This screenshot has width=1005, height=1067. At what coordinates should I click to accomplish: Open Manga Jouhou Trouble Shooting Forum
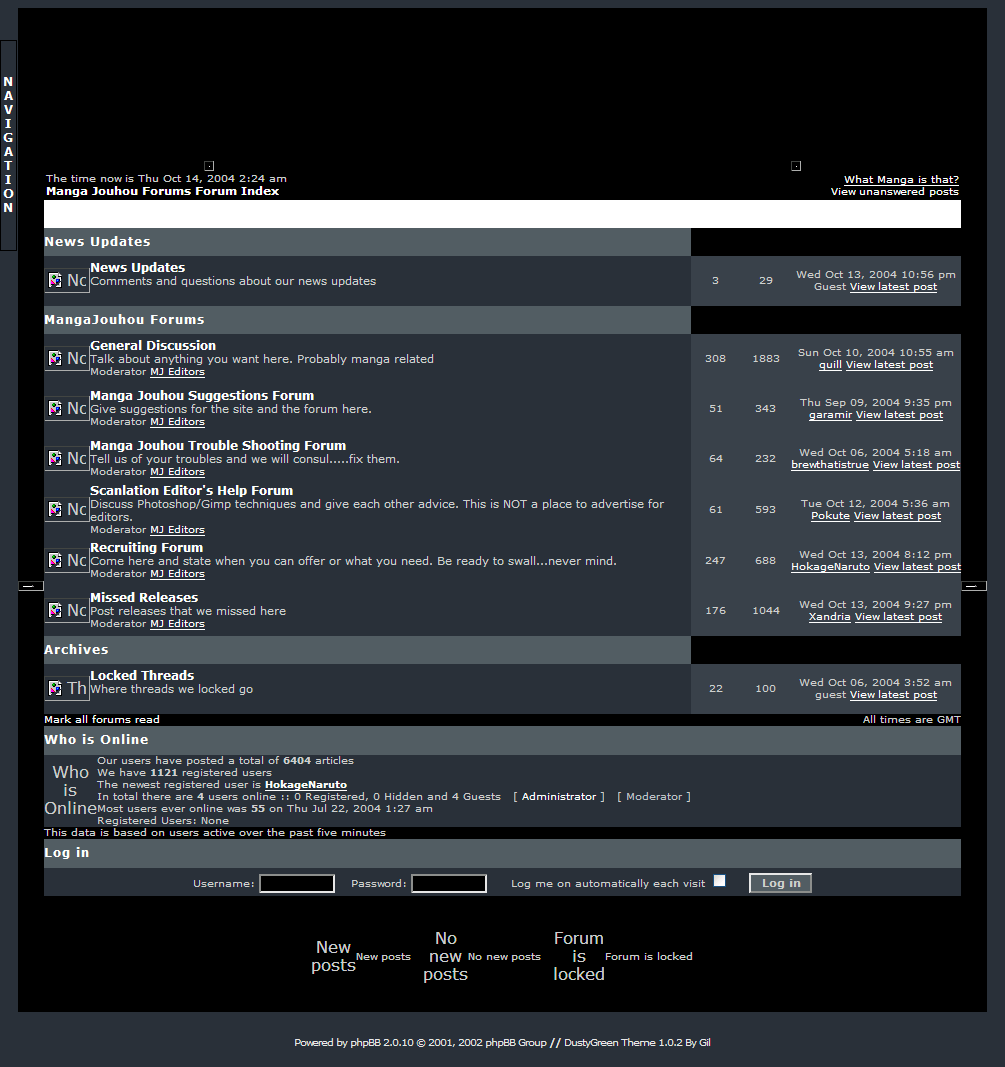point(218,446)
